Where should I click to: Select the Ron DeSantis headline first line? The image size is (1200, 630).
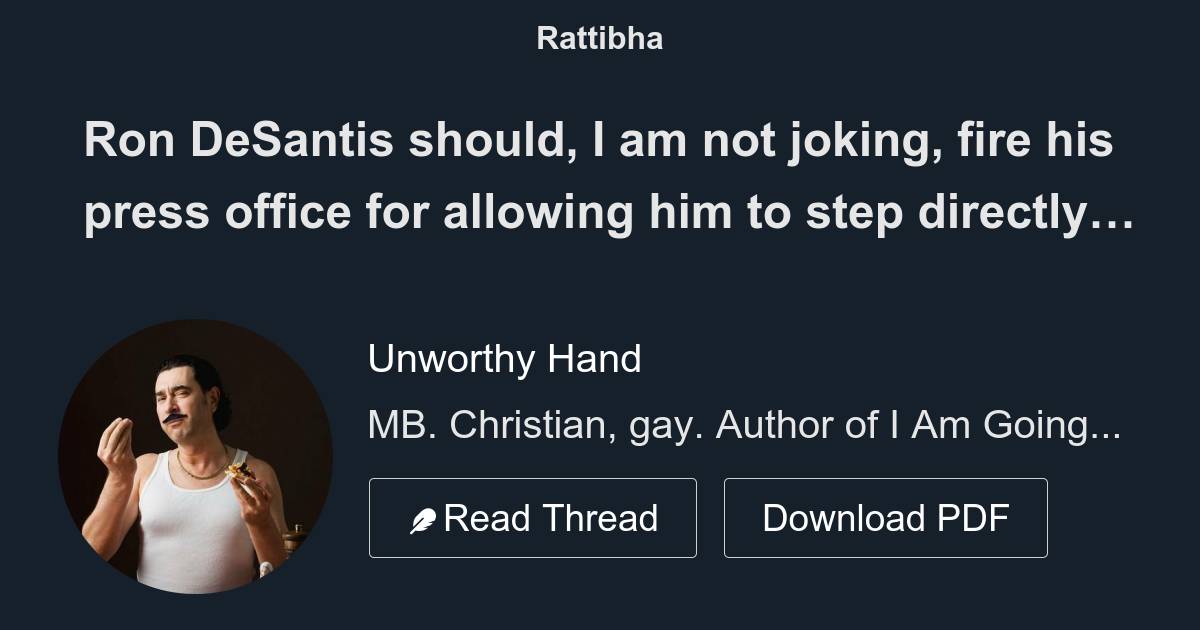coord(598,141)
